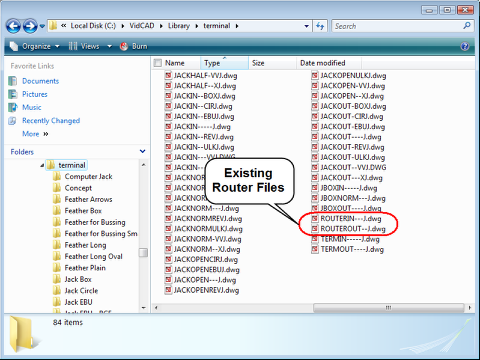This screenshot has height=360, width=480.
Task: Sort by Date modified column header
Action: tap(328, 63)
